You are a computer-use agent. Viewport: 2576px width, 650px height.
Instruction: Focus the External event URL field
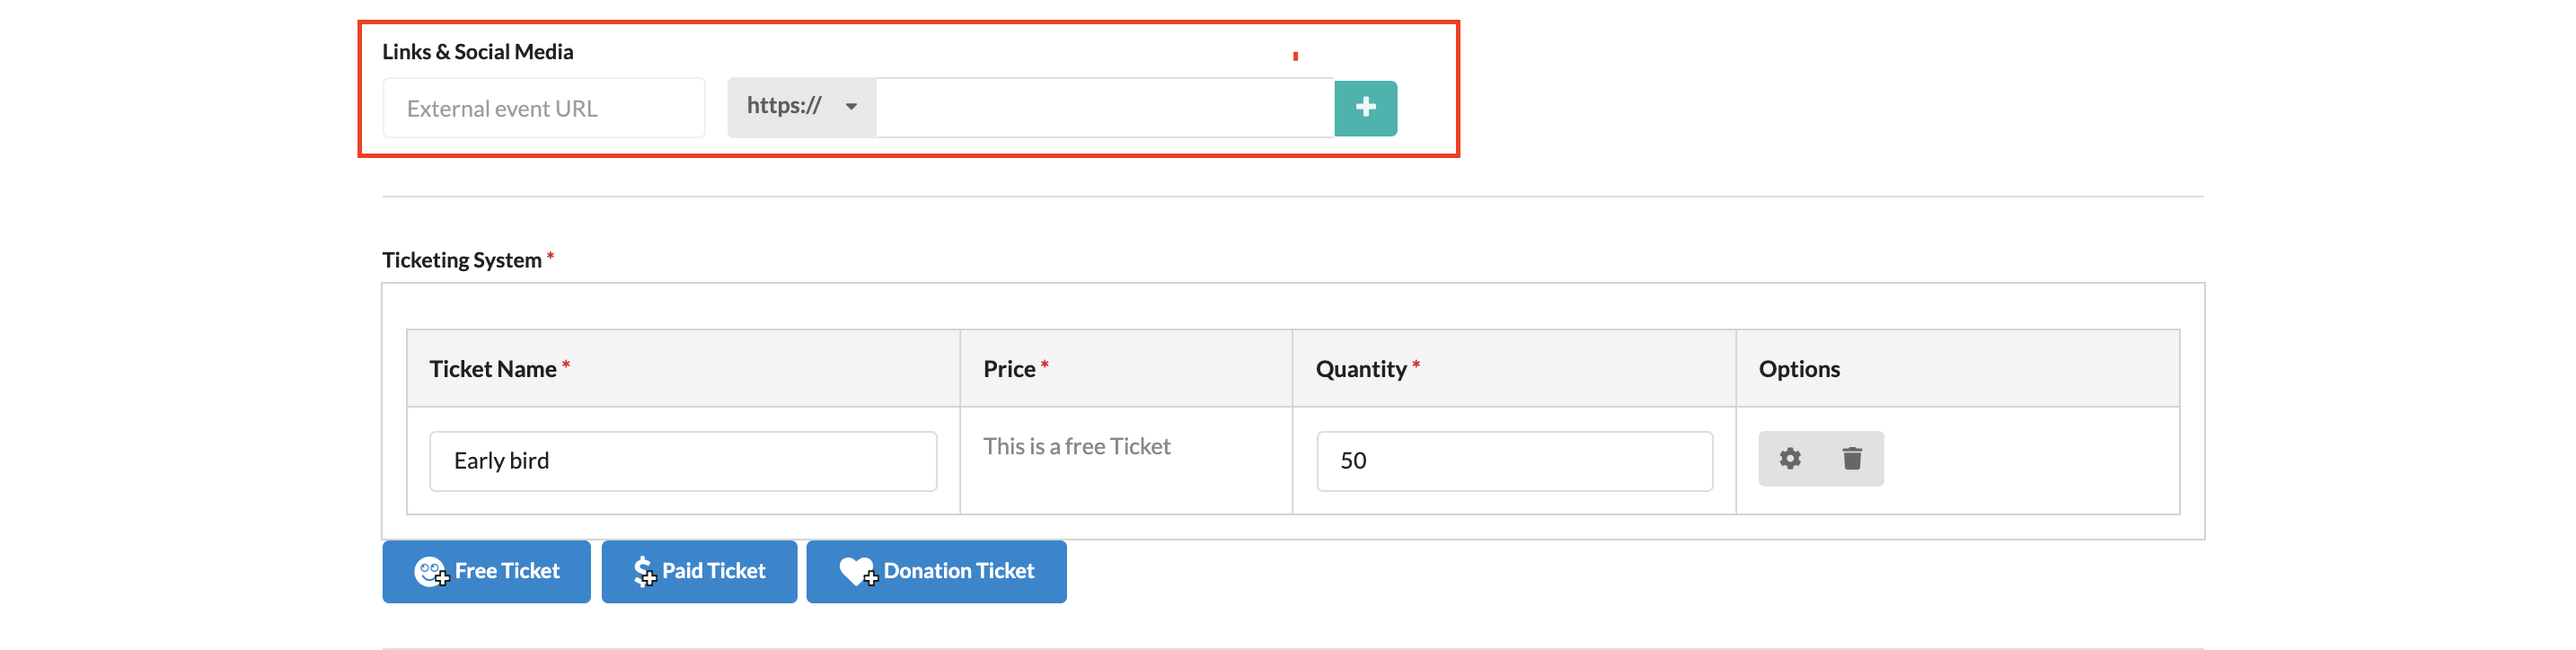[x=543, y=108]
